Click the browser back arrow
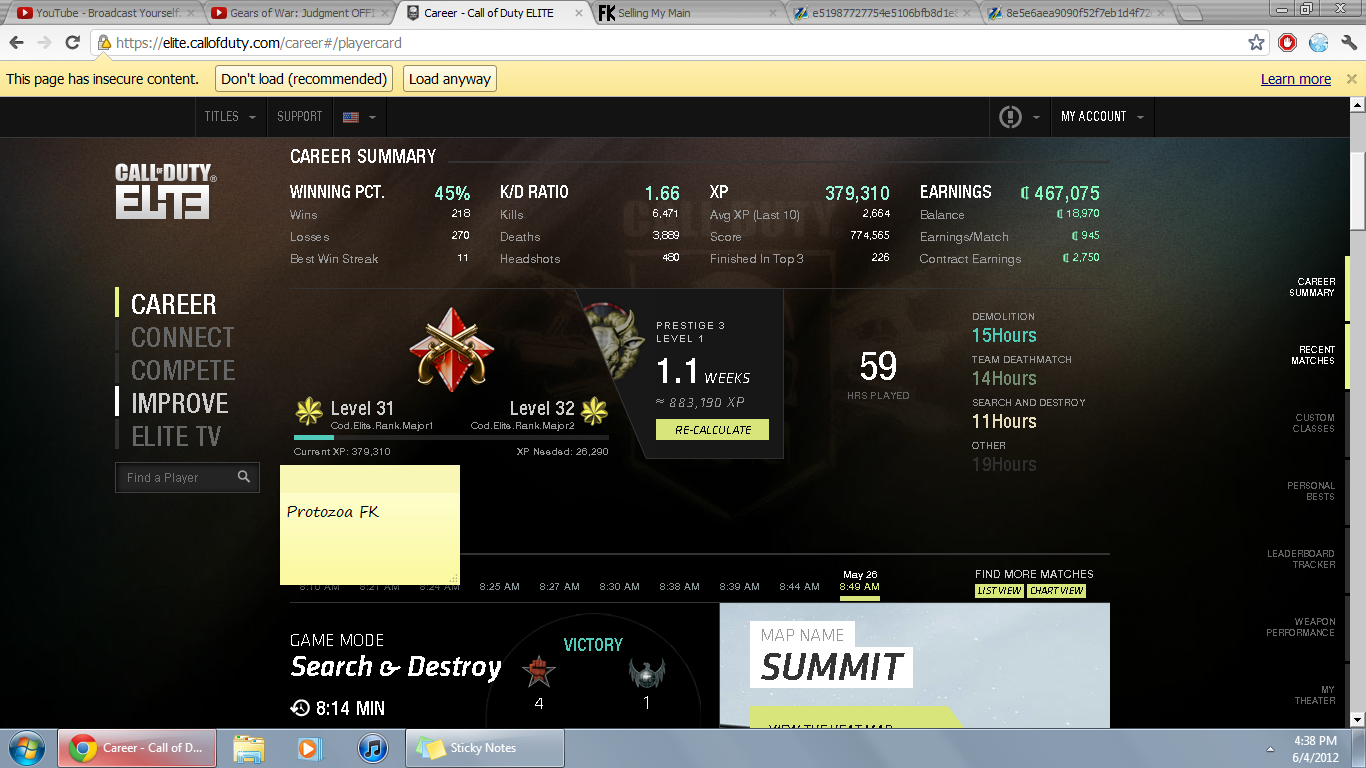The width and height of the screenshot is (1366, 768). click(x=17, y=43)
